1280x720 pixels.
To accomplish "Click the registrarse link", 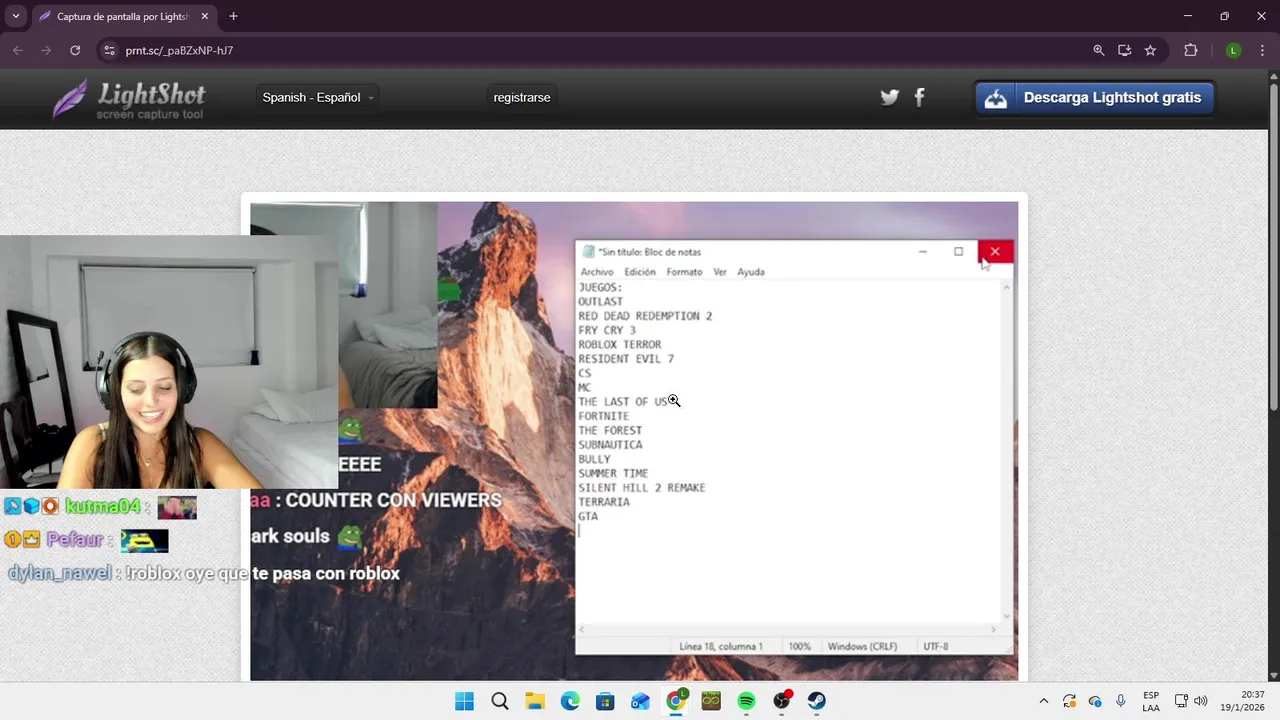I will pyautogui.click(x=522, y=97).
